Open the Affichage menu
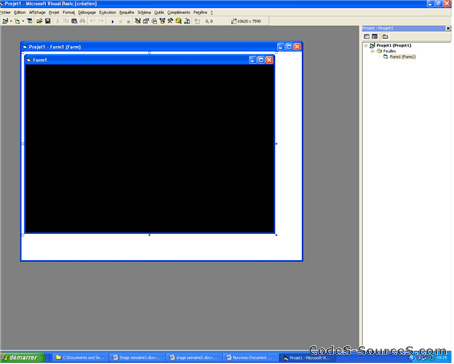Image resolution: width=454 pixels, height=364 pixels. 37,12
